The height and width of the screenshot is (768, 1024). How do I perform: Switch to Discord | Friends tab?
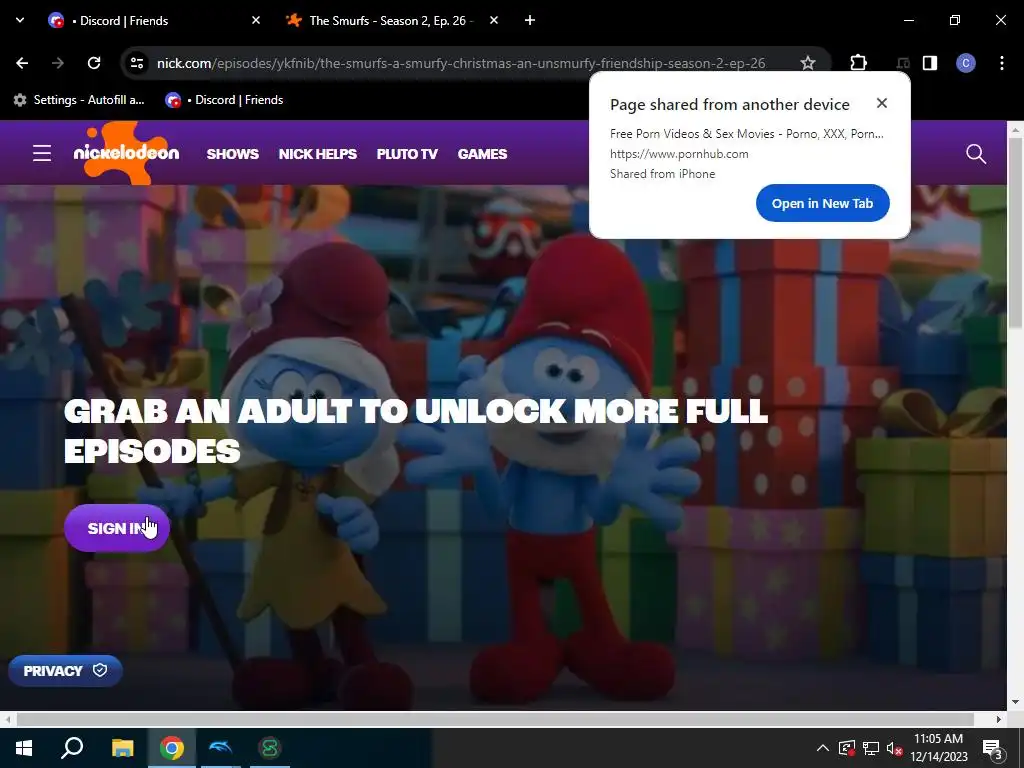click(x=153, y=20)
